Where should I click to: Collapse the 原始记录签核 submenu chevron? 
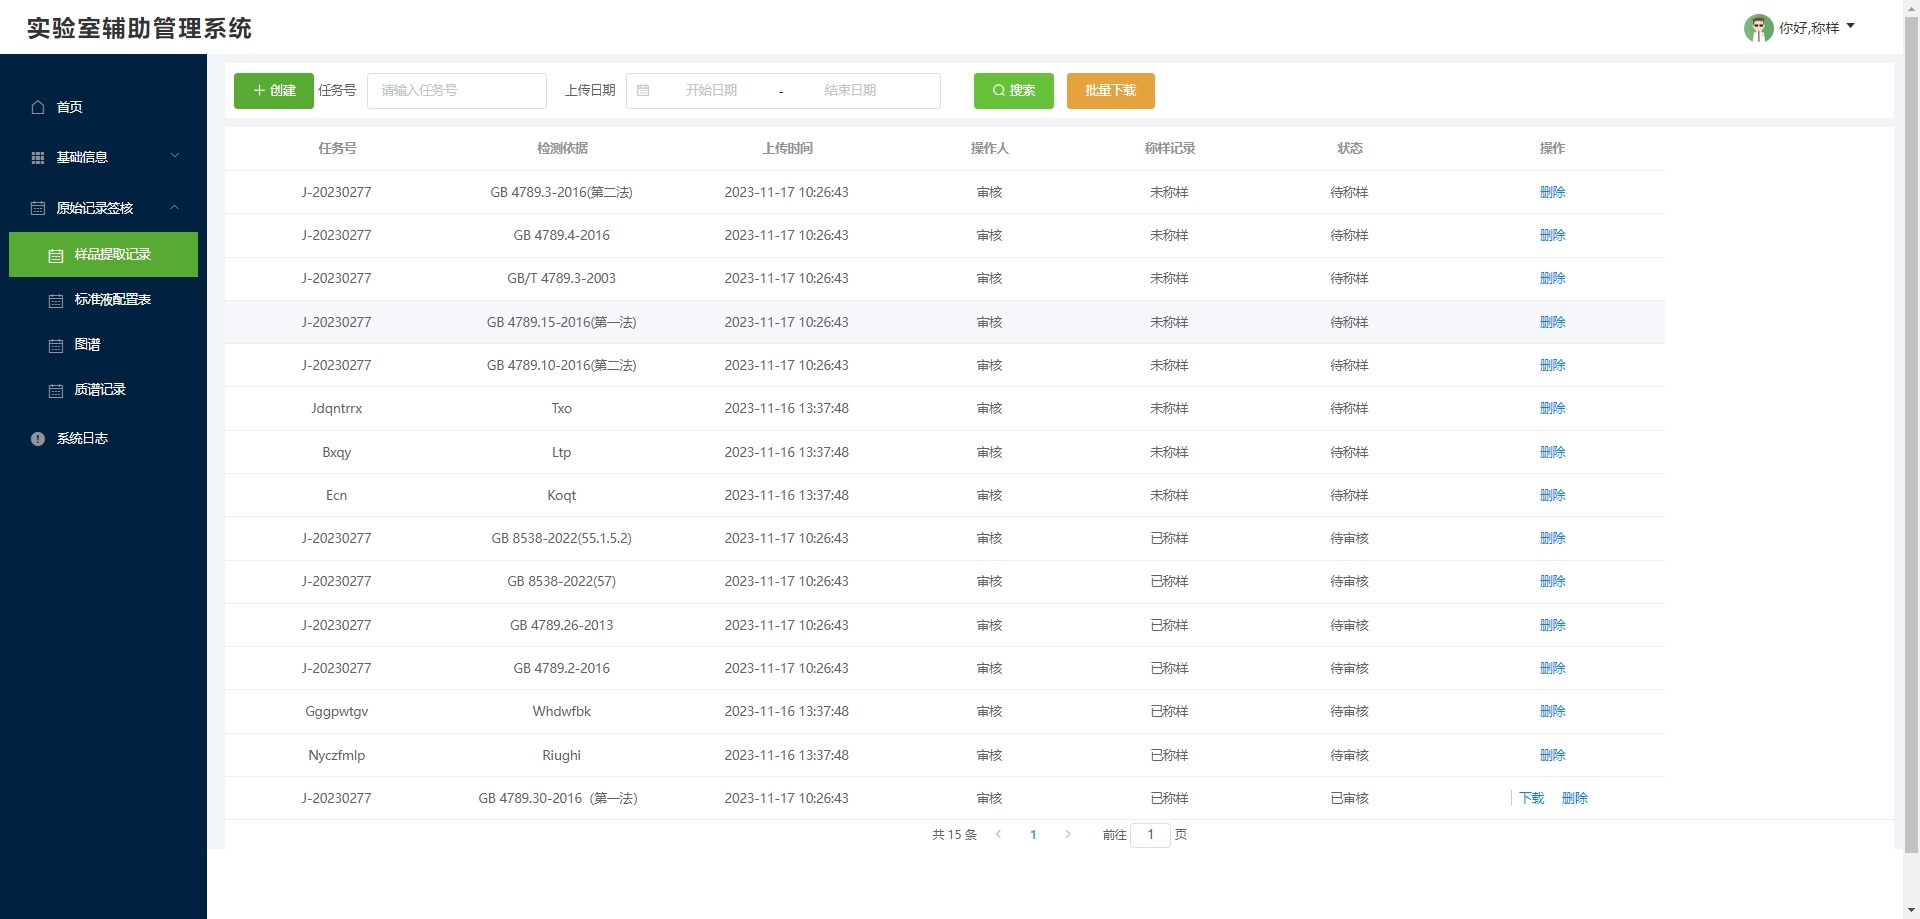click(x=175, y=208)
